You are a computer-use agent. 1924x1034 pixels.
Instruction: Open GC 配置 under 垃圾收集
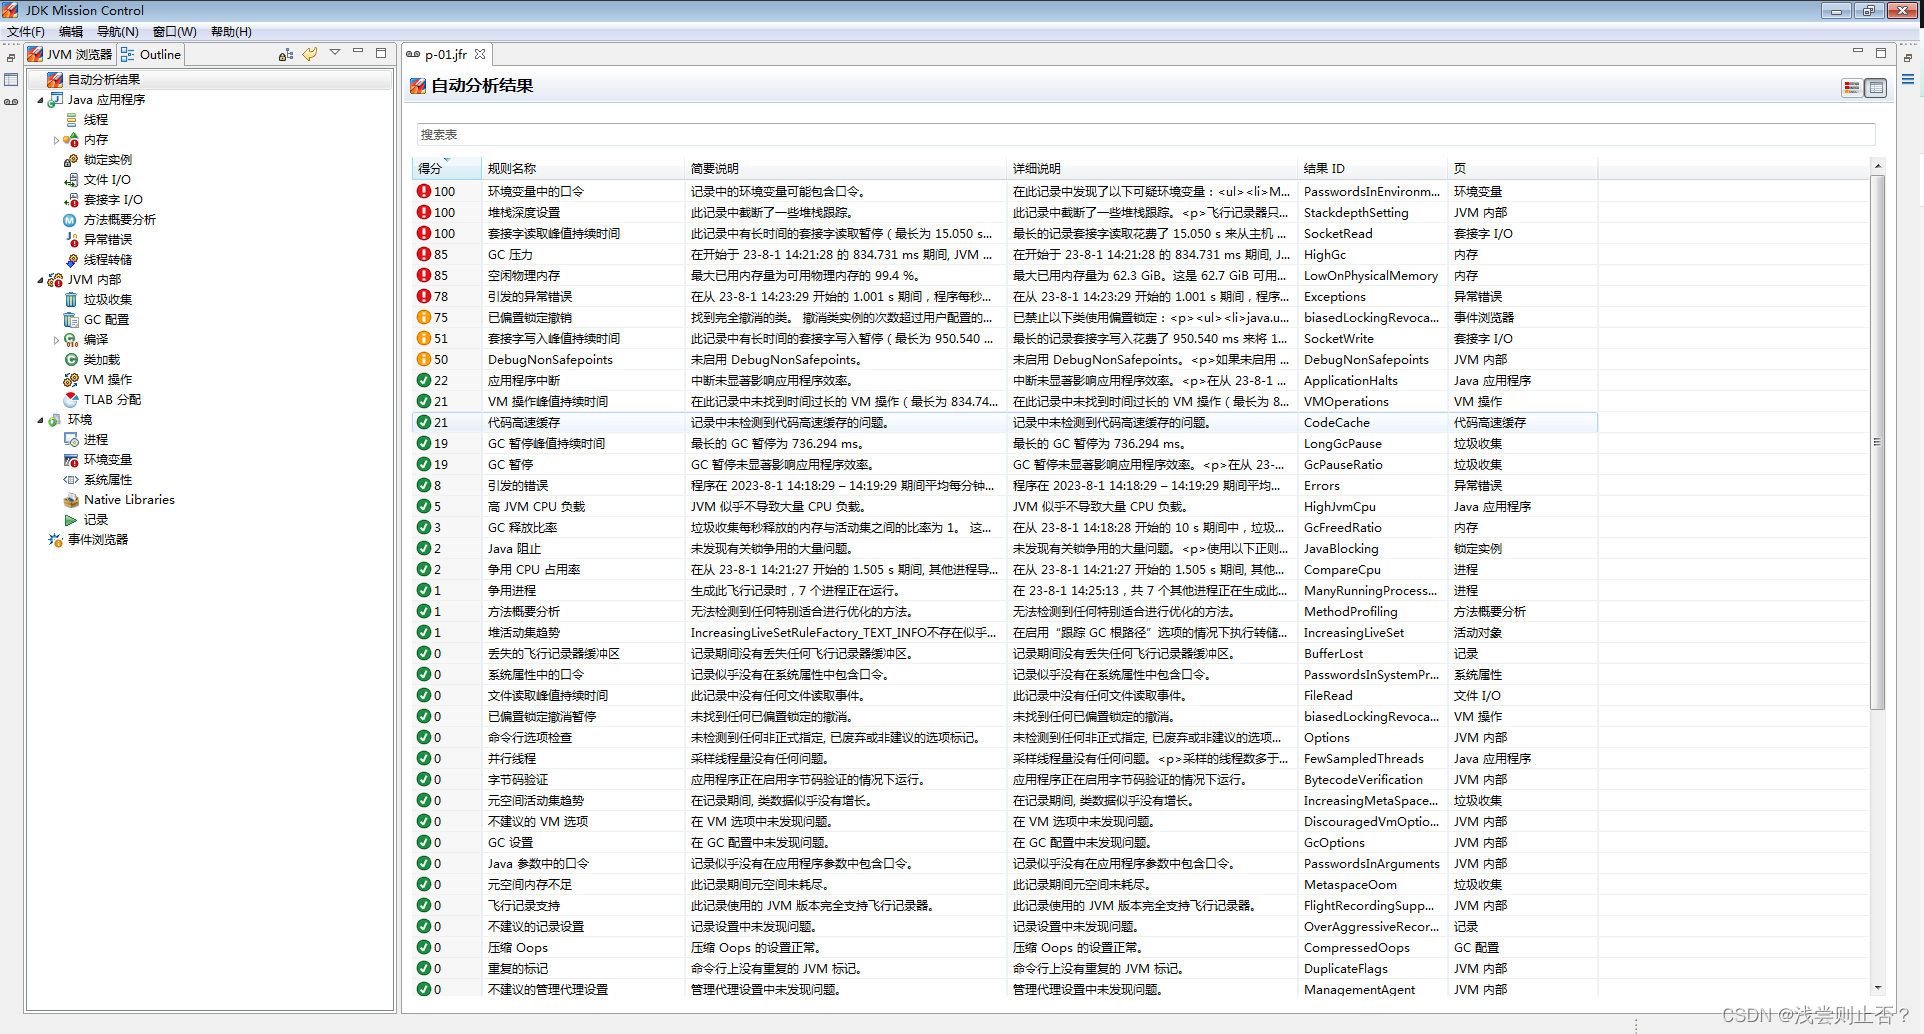[x=107, y=319]
